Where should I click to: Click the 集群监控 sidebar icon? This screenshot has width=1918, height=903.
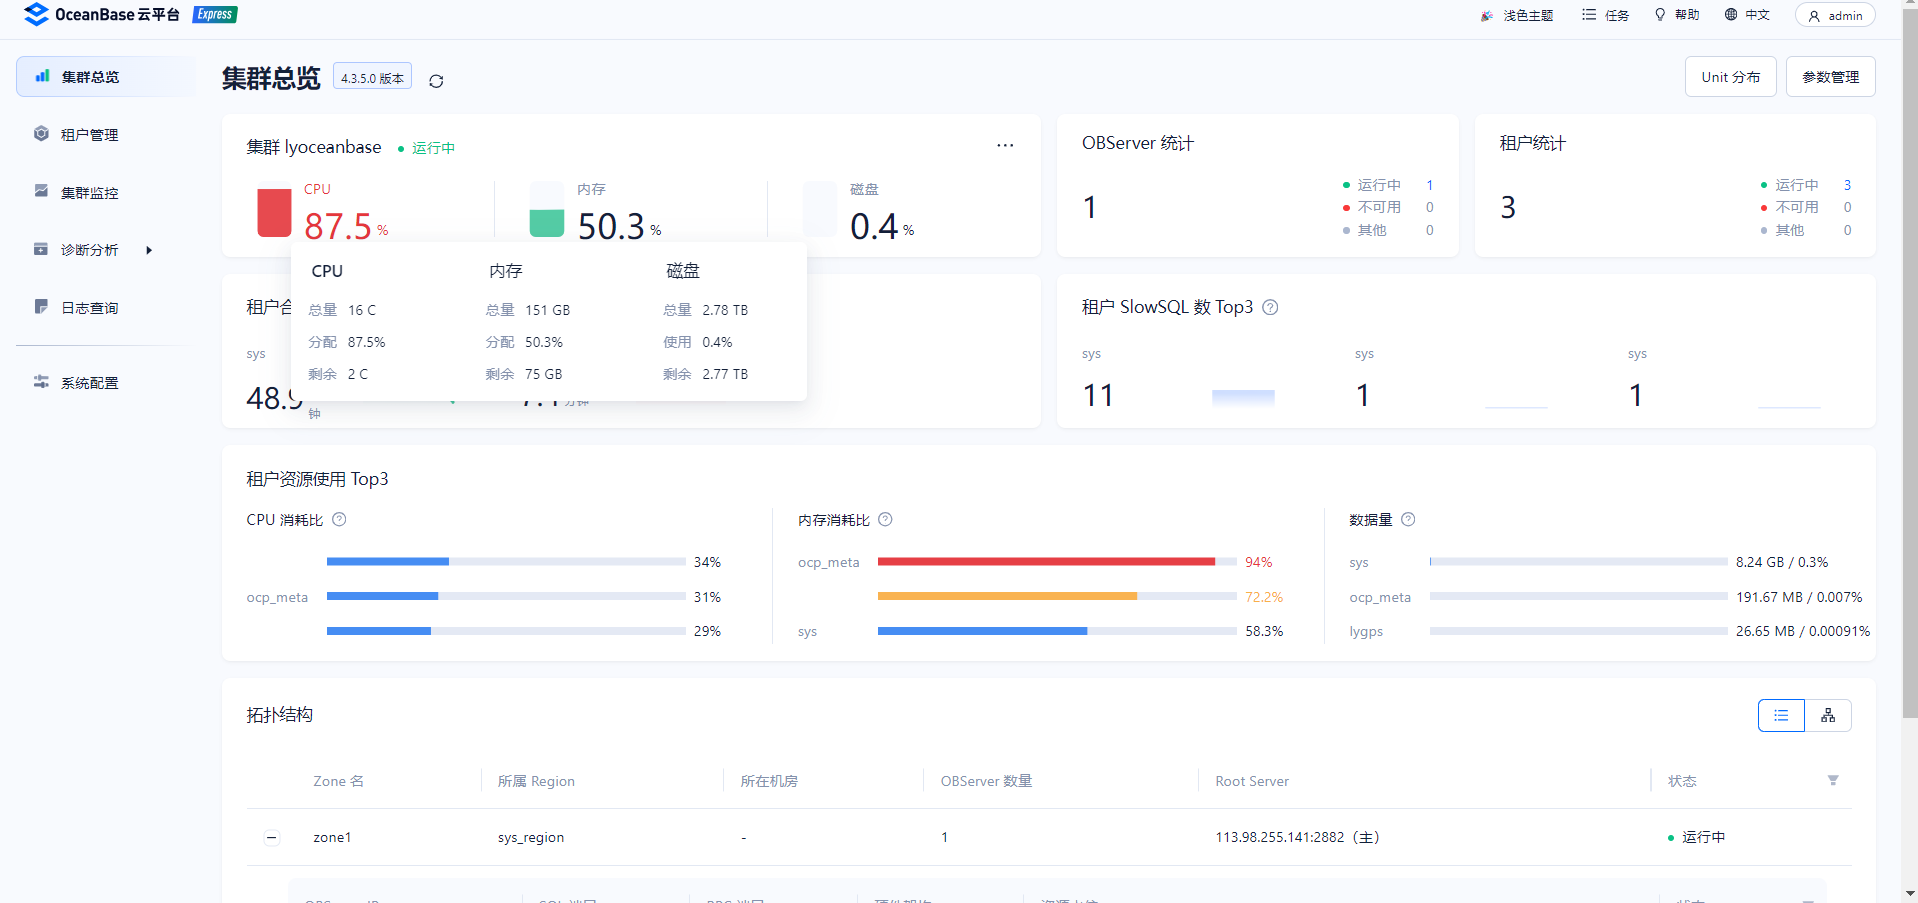(41, 191)
